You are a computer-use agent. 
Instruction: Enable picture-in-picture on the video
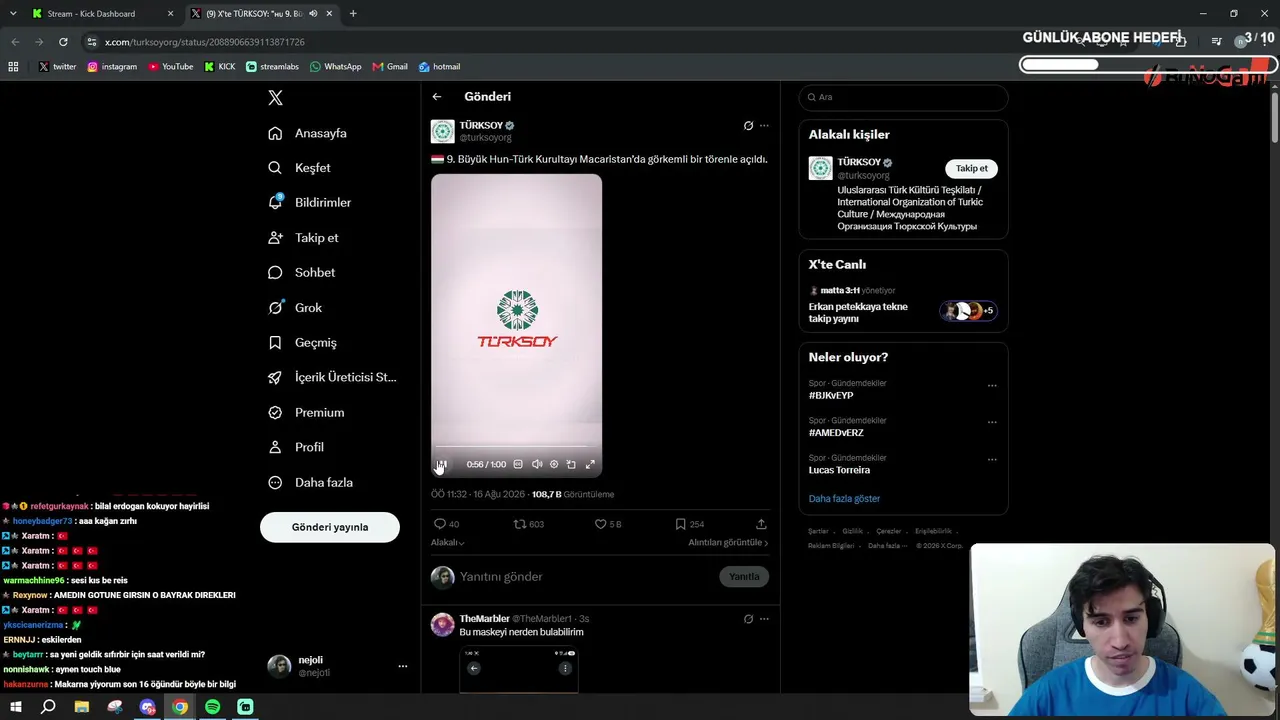click(571, 464)
